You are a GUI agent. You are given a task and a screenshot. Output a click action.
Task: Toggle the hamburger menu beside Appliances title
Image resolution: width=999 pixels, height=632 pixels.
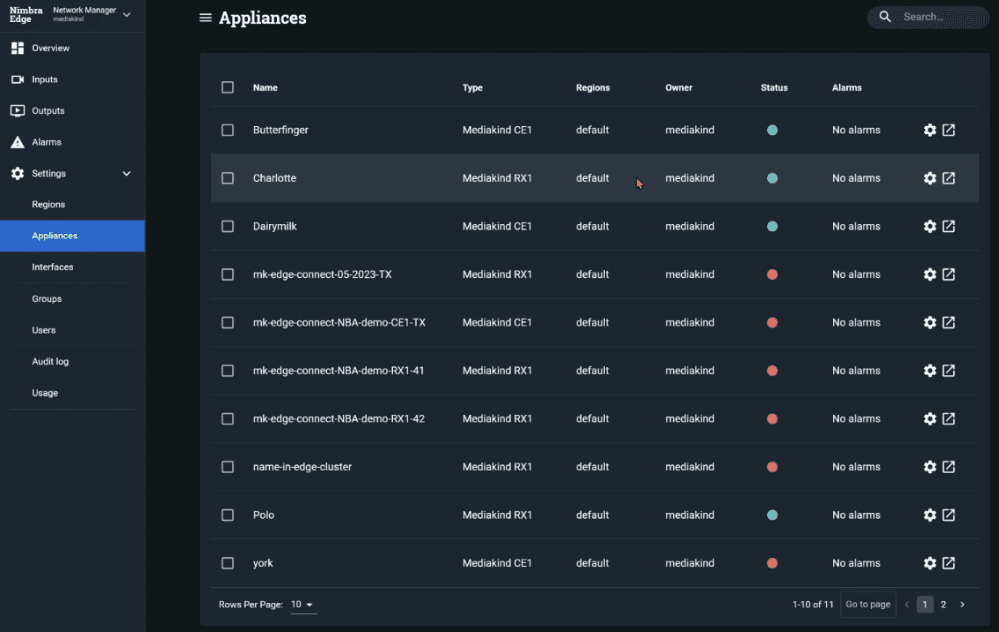coord(205,18)
